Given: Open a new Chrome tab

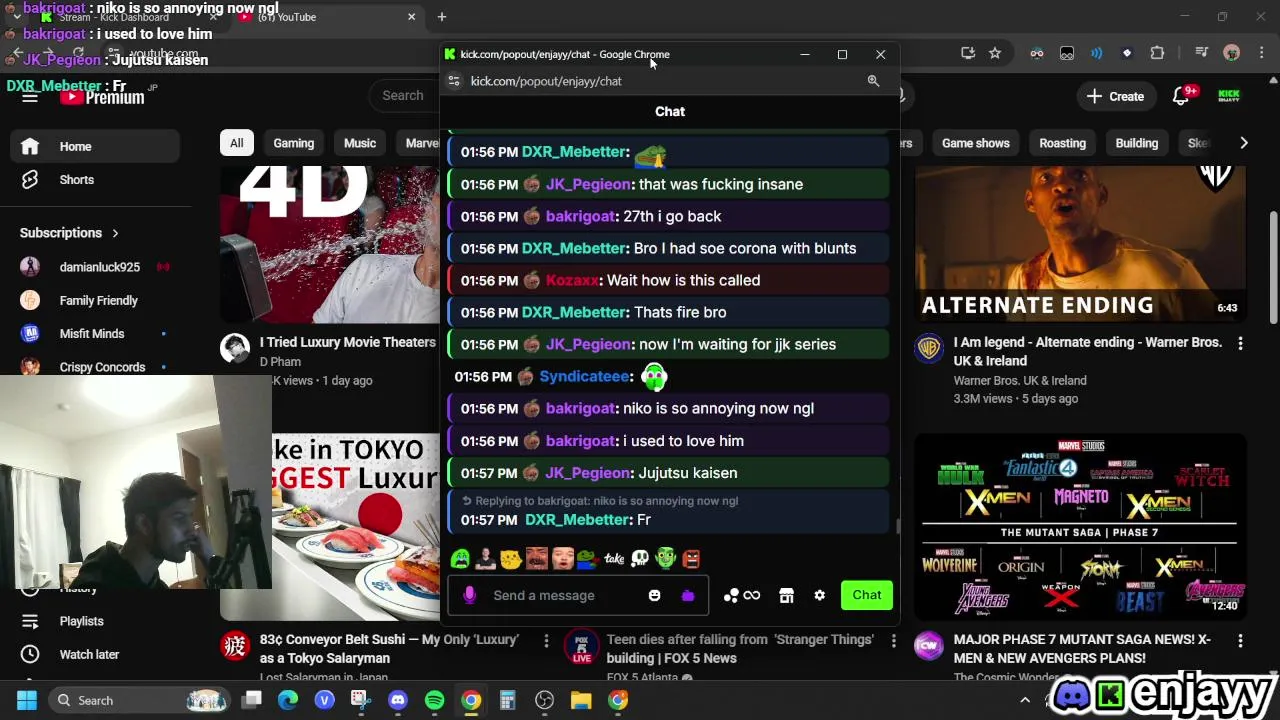Looking at the screenshot, I should (441, 17).
